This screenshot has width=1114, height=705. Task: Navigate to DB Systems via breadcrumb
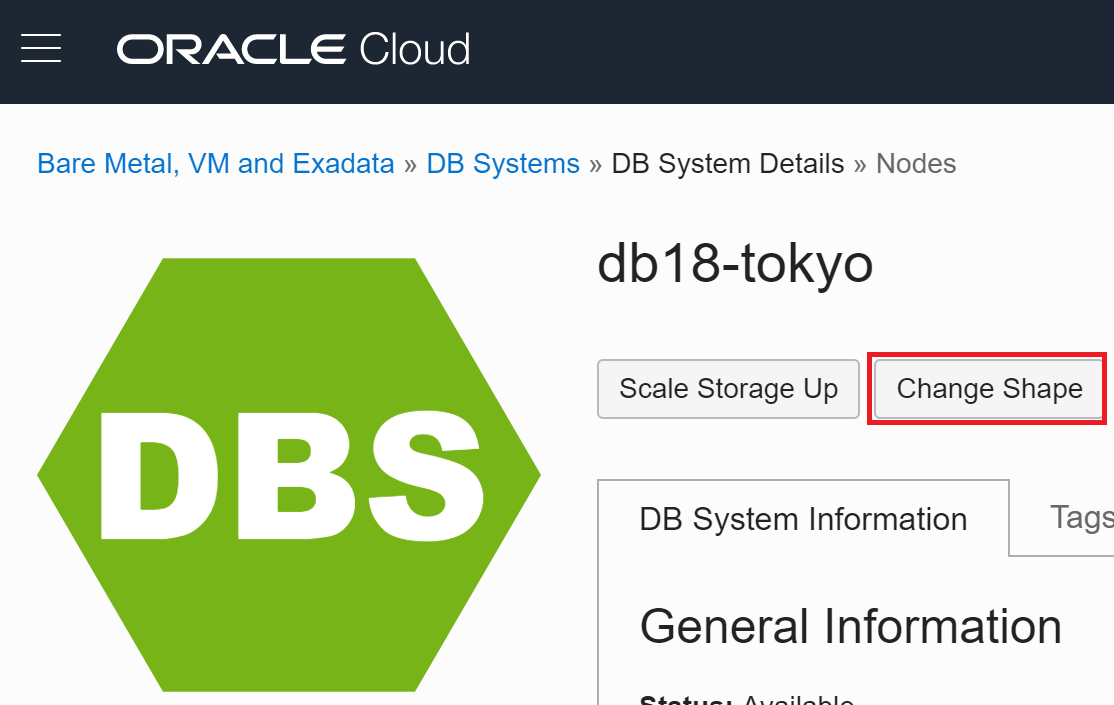tap(503, 163)
